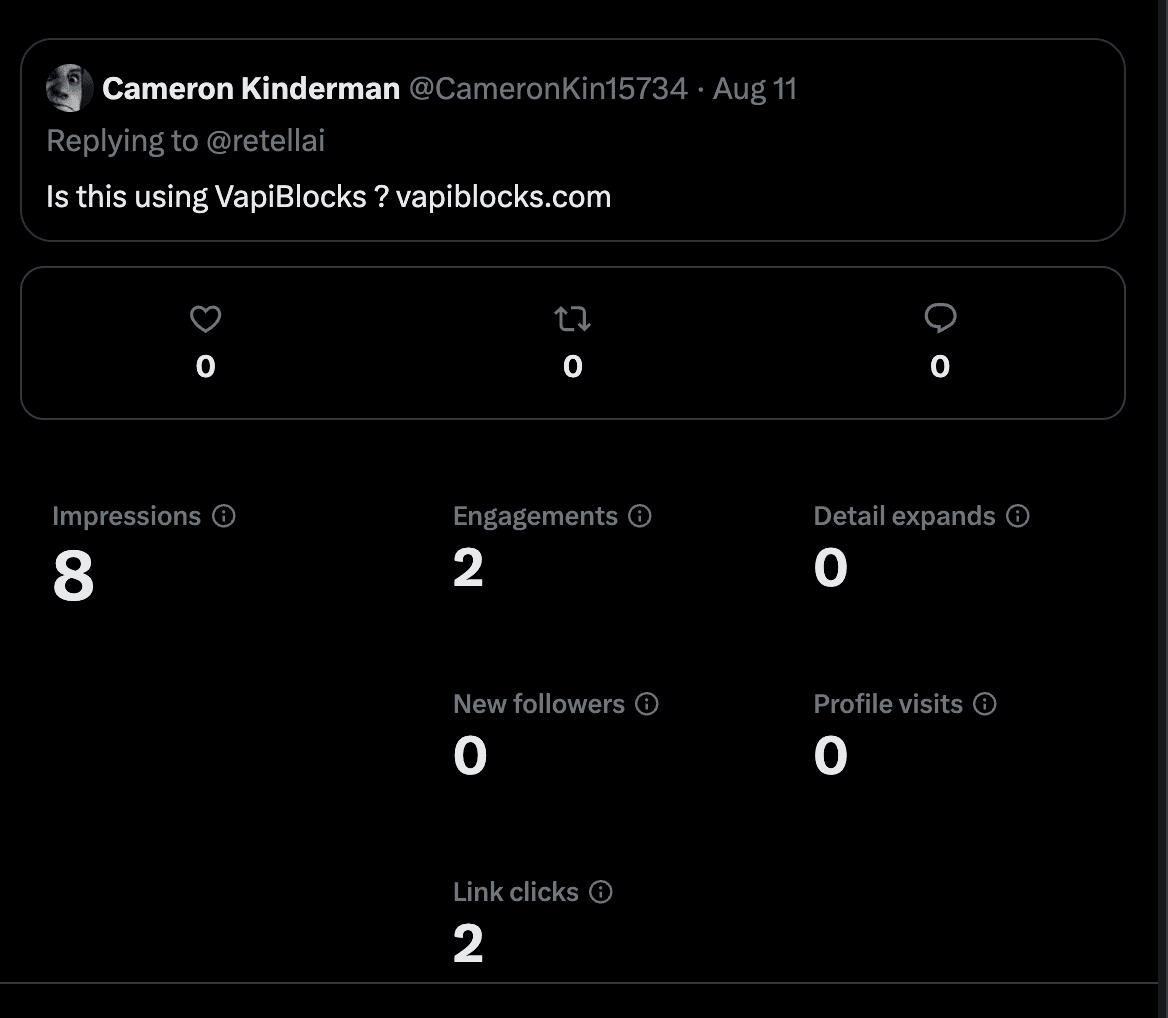Screen dimensions: 1168x1018
Task: Select the tweet text area
Action: tap(328, 196)
